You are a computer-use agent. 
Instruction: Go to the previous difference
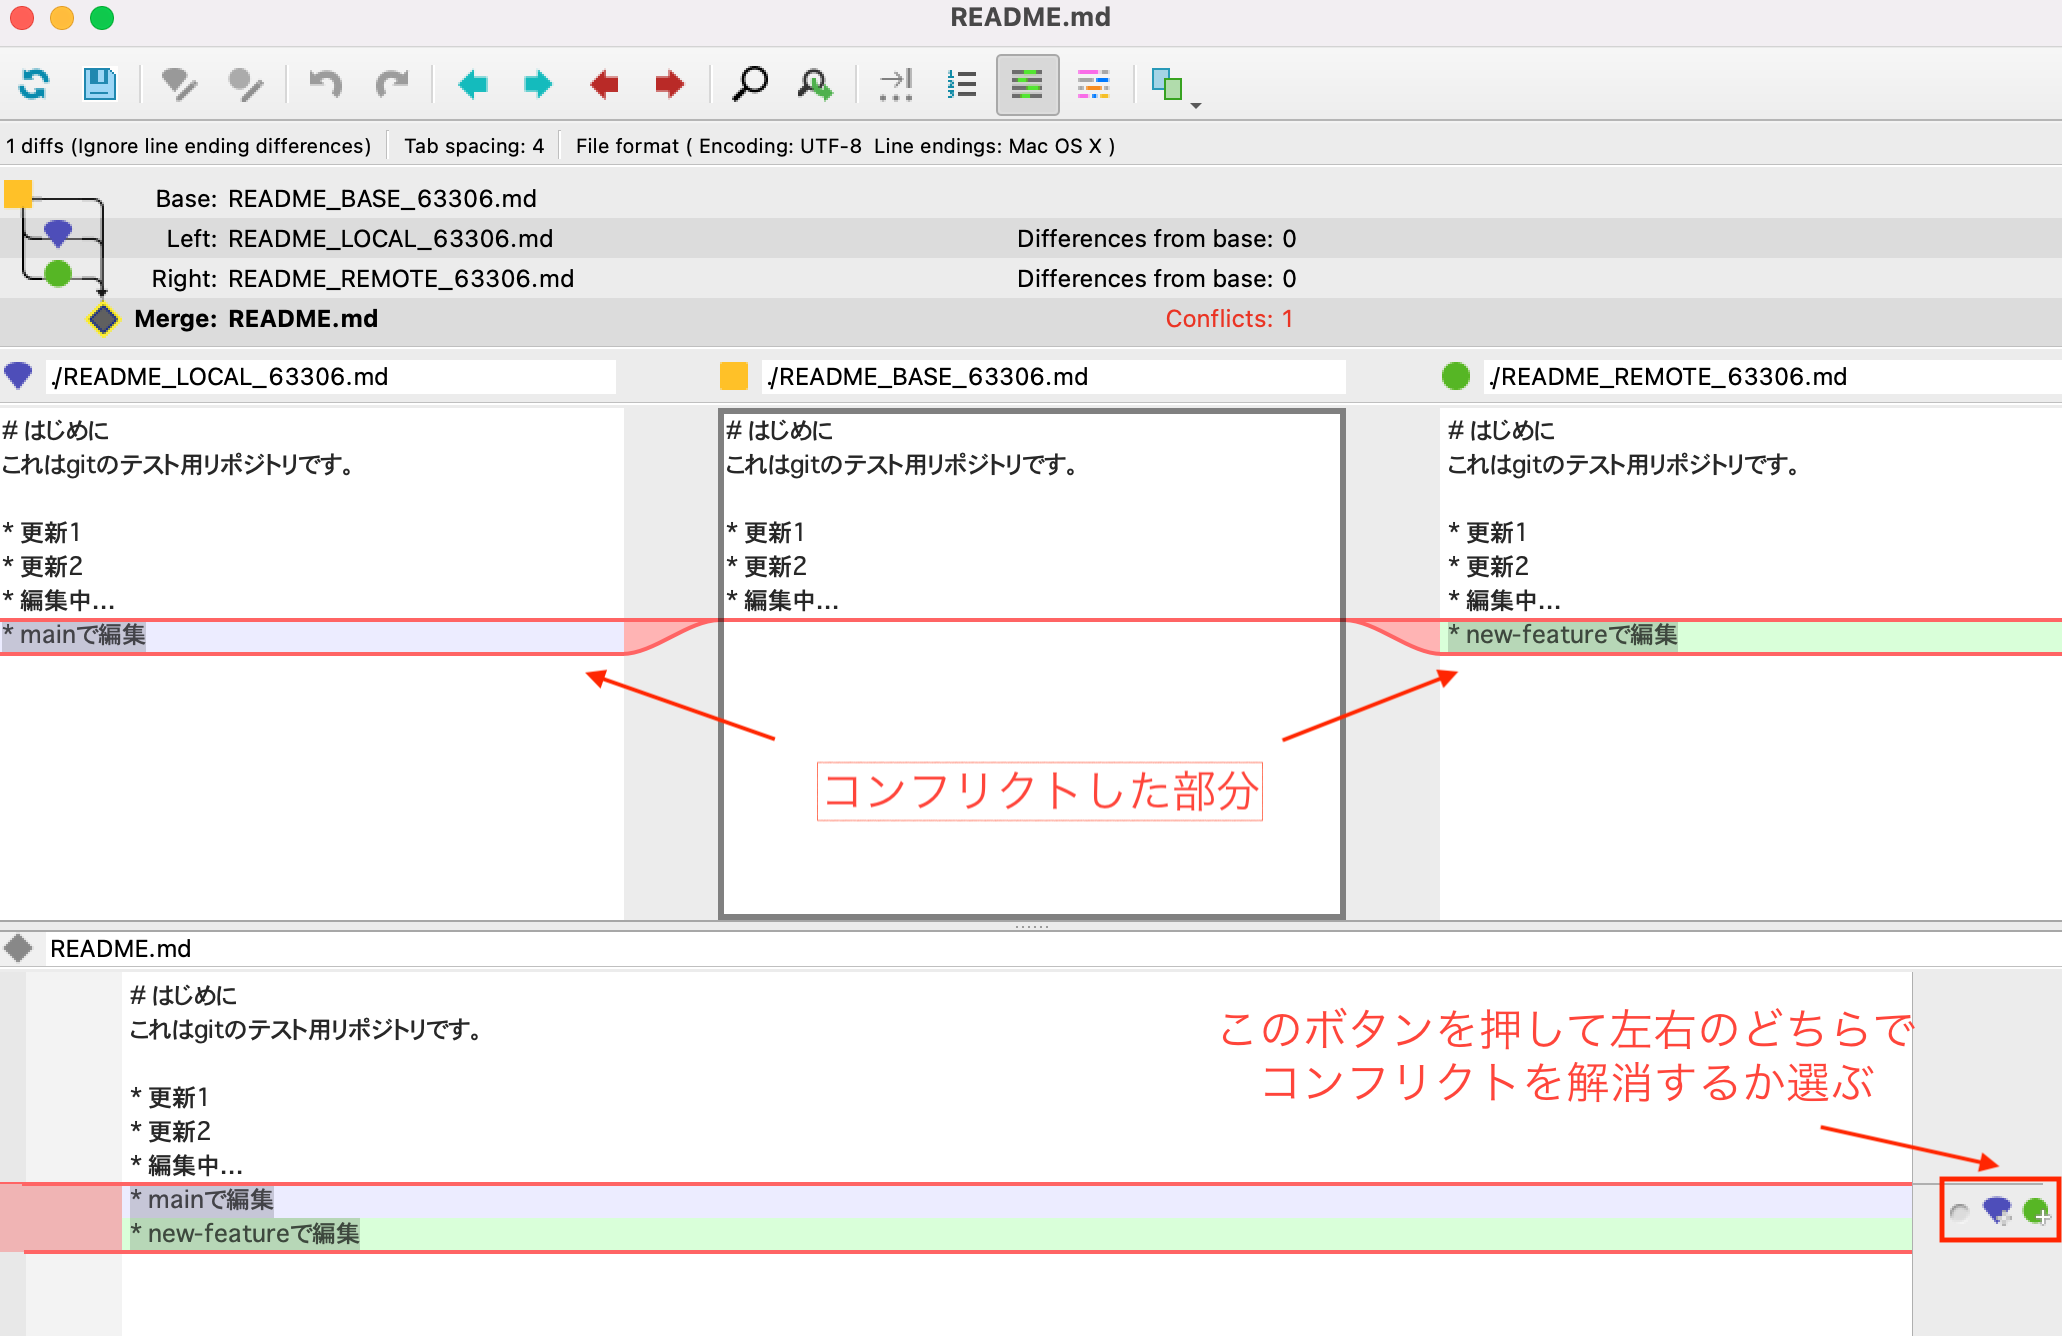pyautogui.click(x=473, y=85)
